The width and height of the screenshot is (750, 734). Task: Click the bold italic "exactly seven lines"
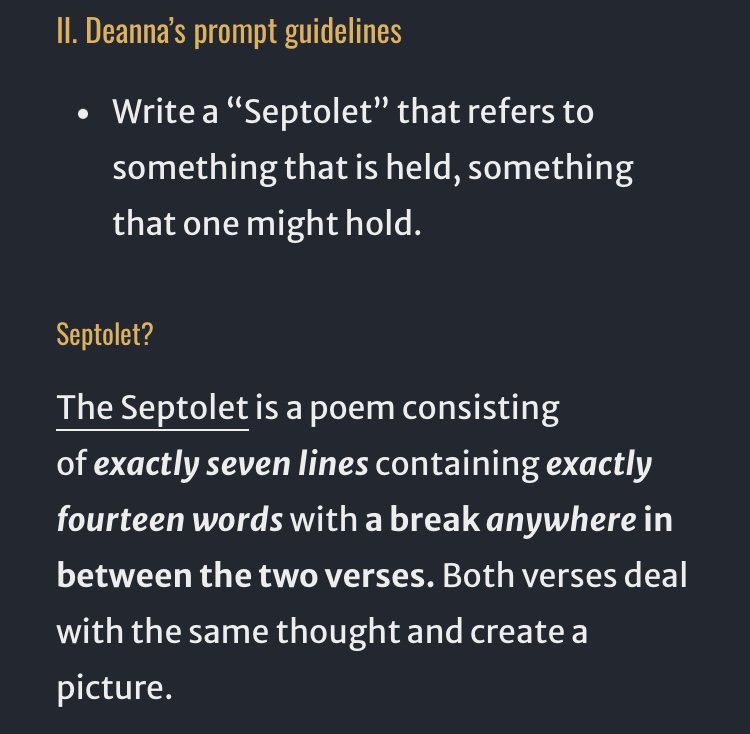pyautogui.click(x=231, y=464)
